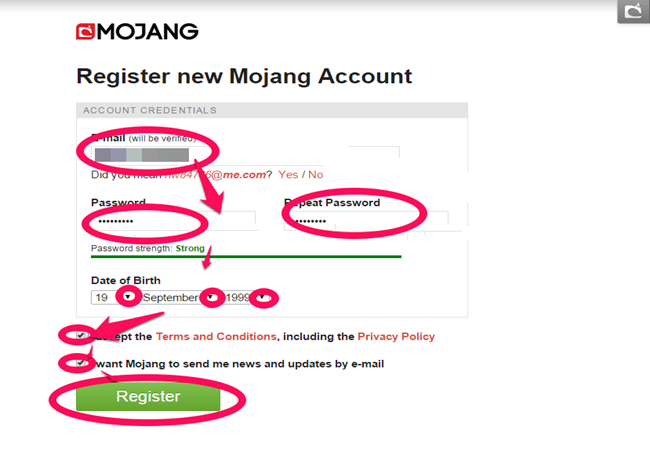
Task: Click the Mojang logo in the header
Action: pyautogui.click(x=137, y=31)
